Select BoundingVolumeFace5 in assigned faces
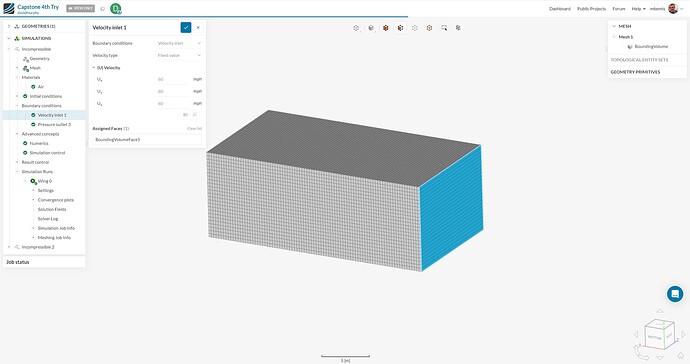 (x=147, y=140)
